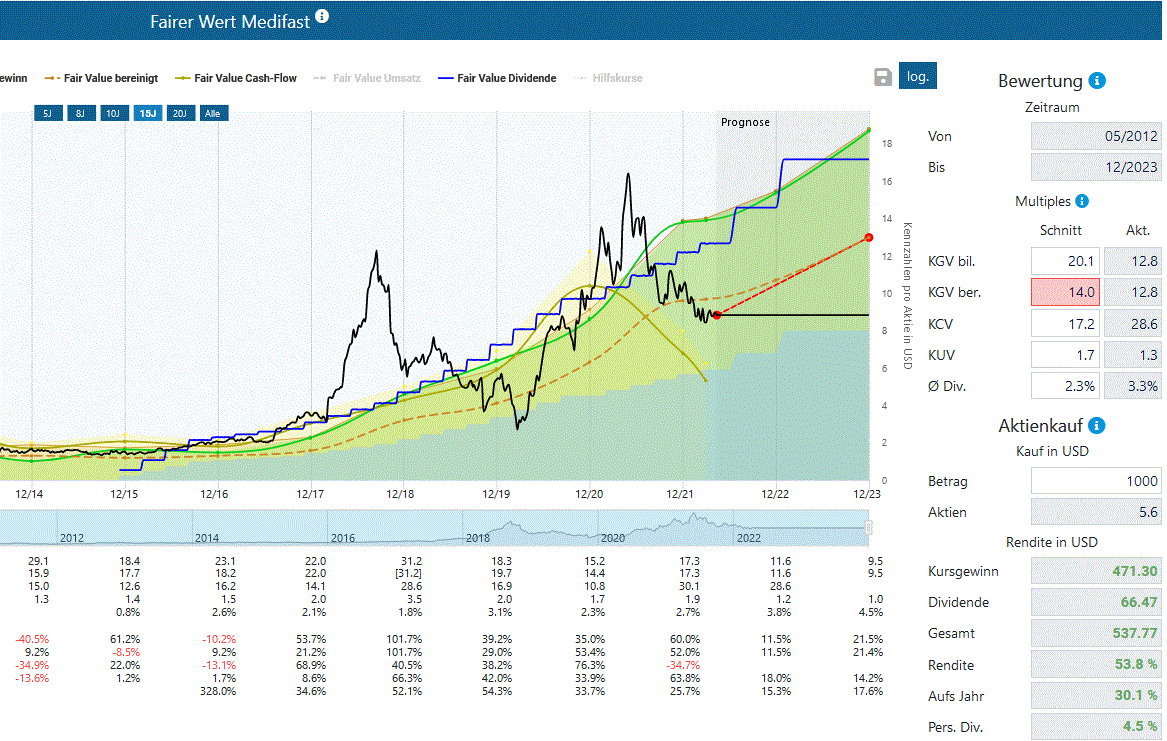This screenshot has height=741, width=1167.
Task: Click the red forecast endpoint marker
Action: (868, 237)
